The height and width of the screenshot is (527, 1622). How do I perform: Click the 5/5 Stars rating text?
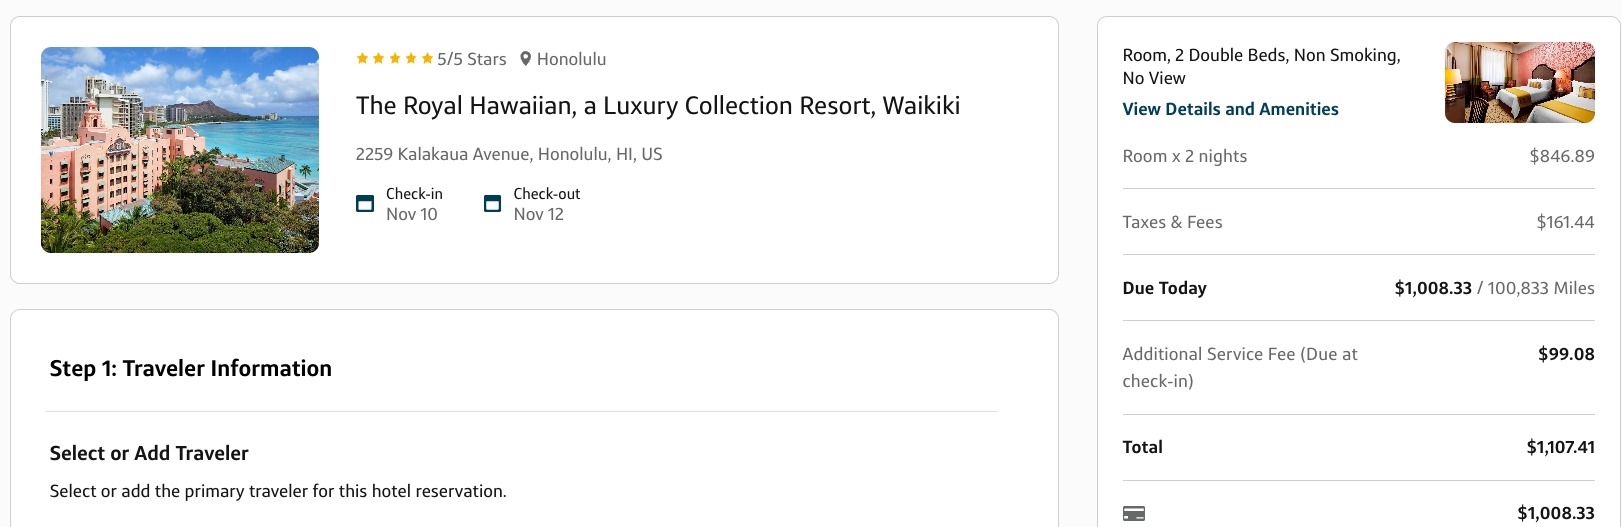click(x=472, y=59)
